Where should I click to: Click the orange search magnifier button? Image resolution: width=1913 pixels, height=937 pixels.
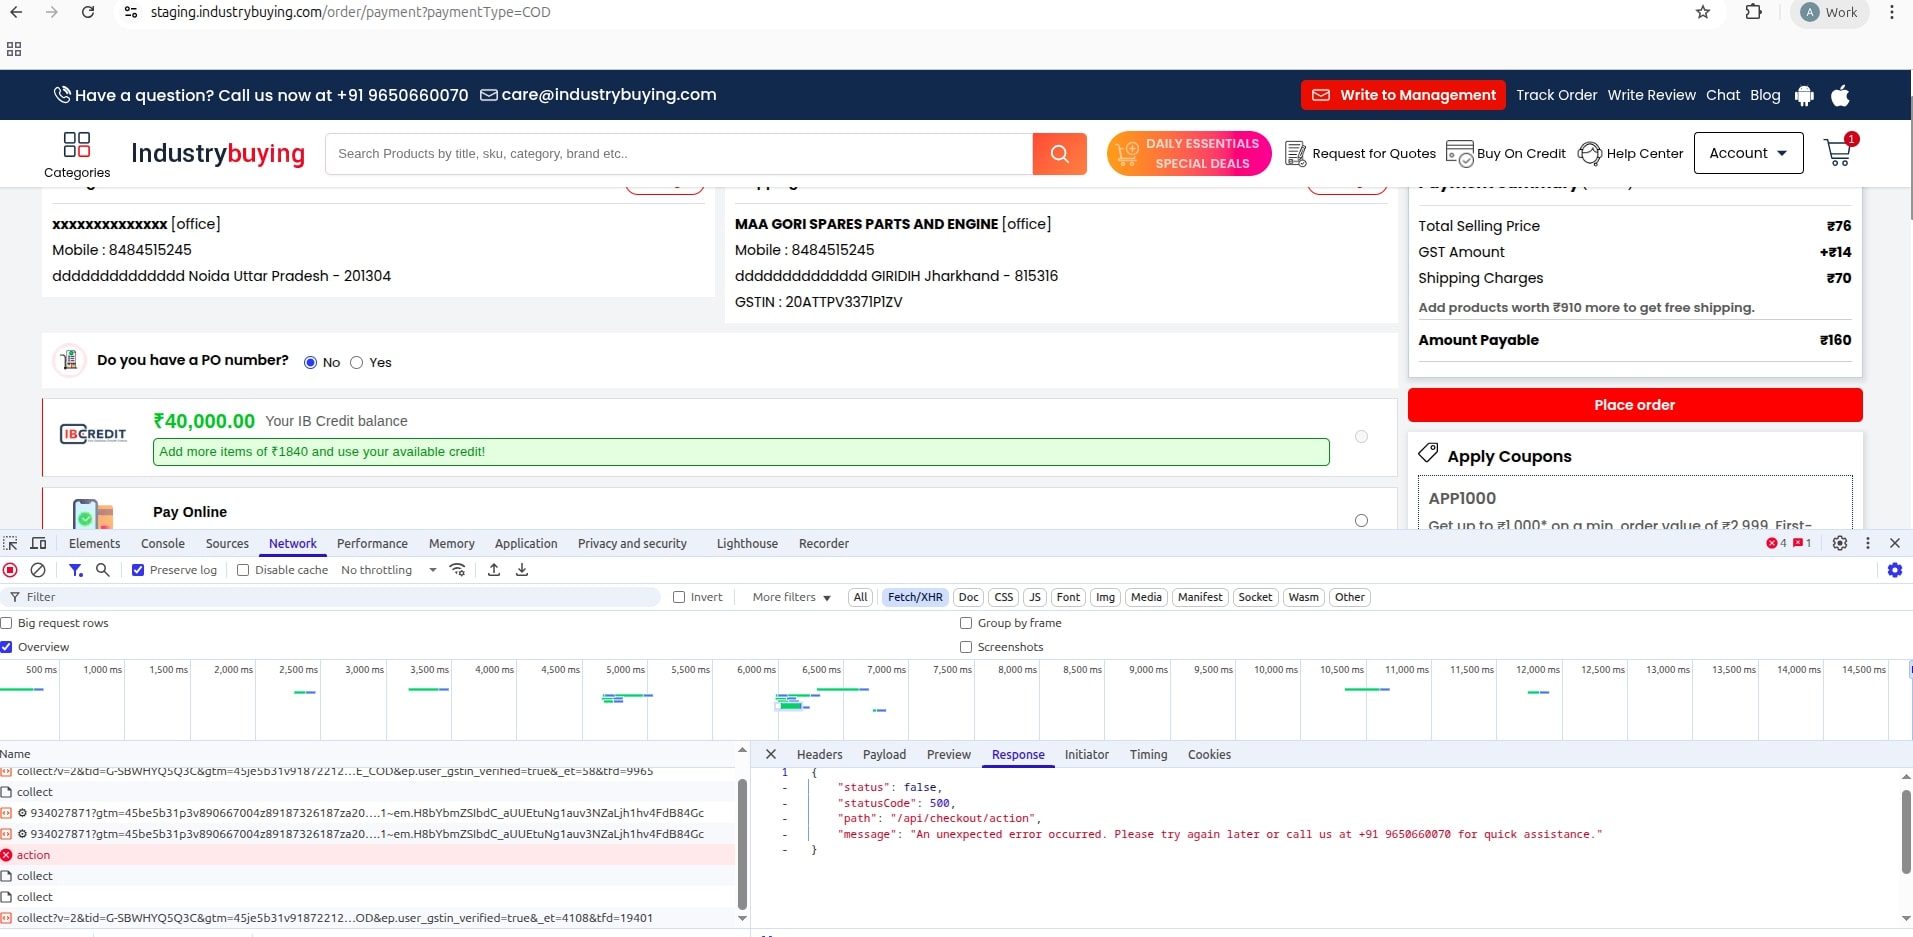coord(1059,154)
